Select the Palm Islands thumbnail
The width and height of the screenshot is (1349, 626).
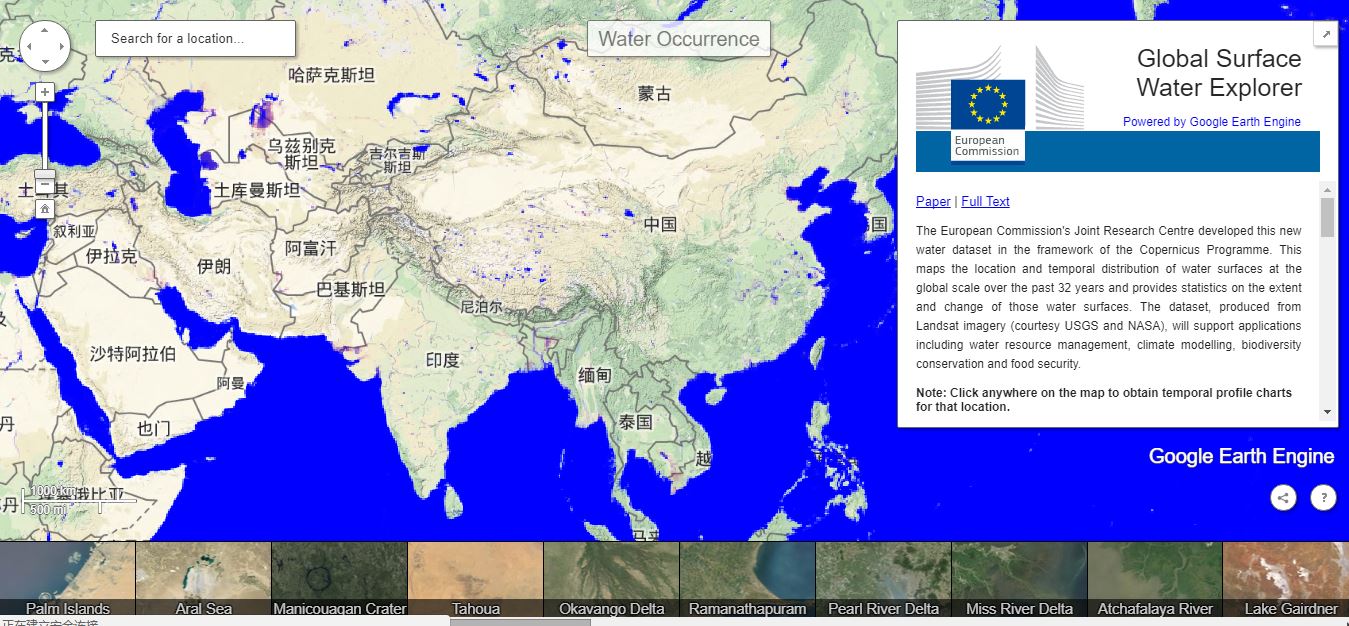[x=67, y=579]
